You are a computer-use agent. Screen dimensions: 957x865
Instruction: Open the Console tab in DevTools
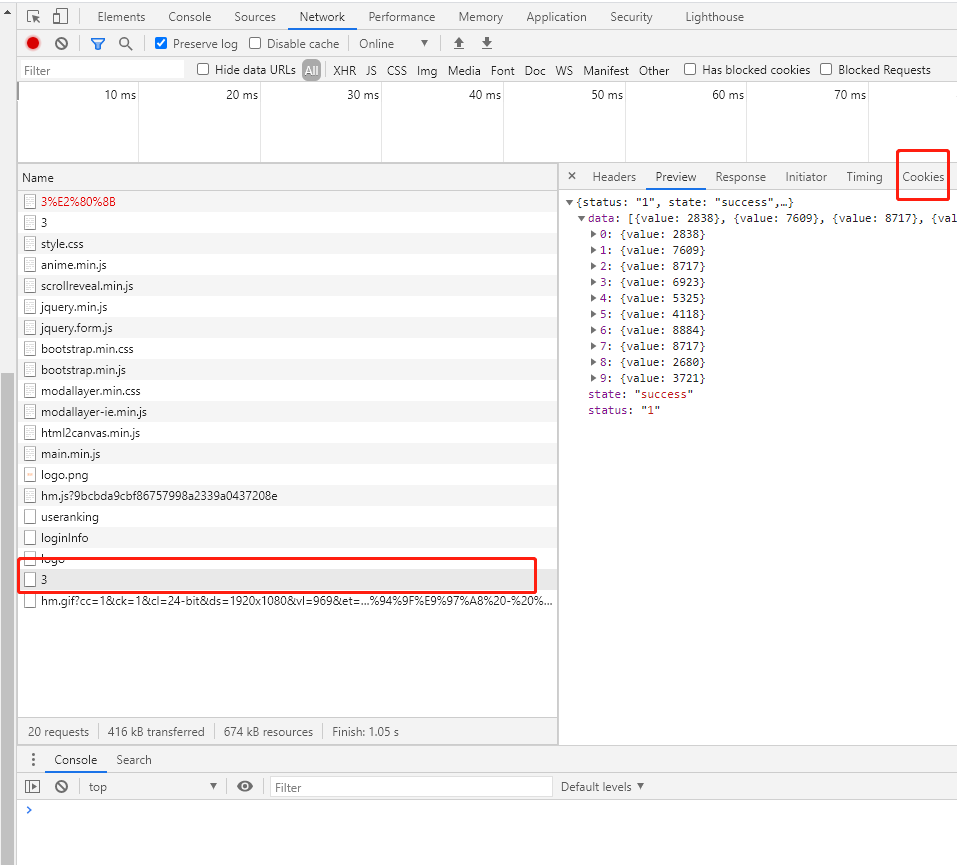(189, 17)
